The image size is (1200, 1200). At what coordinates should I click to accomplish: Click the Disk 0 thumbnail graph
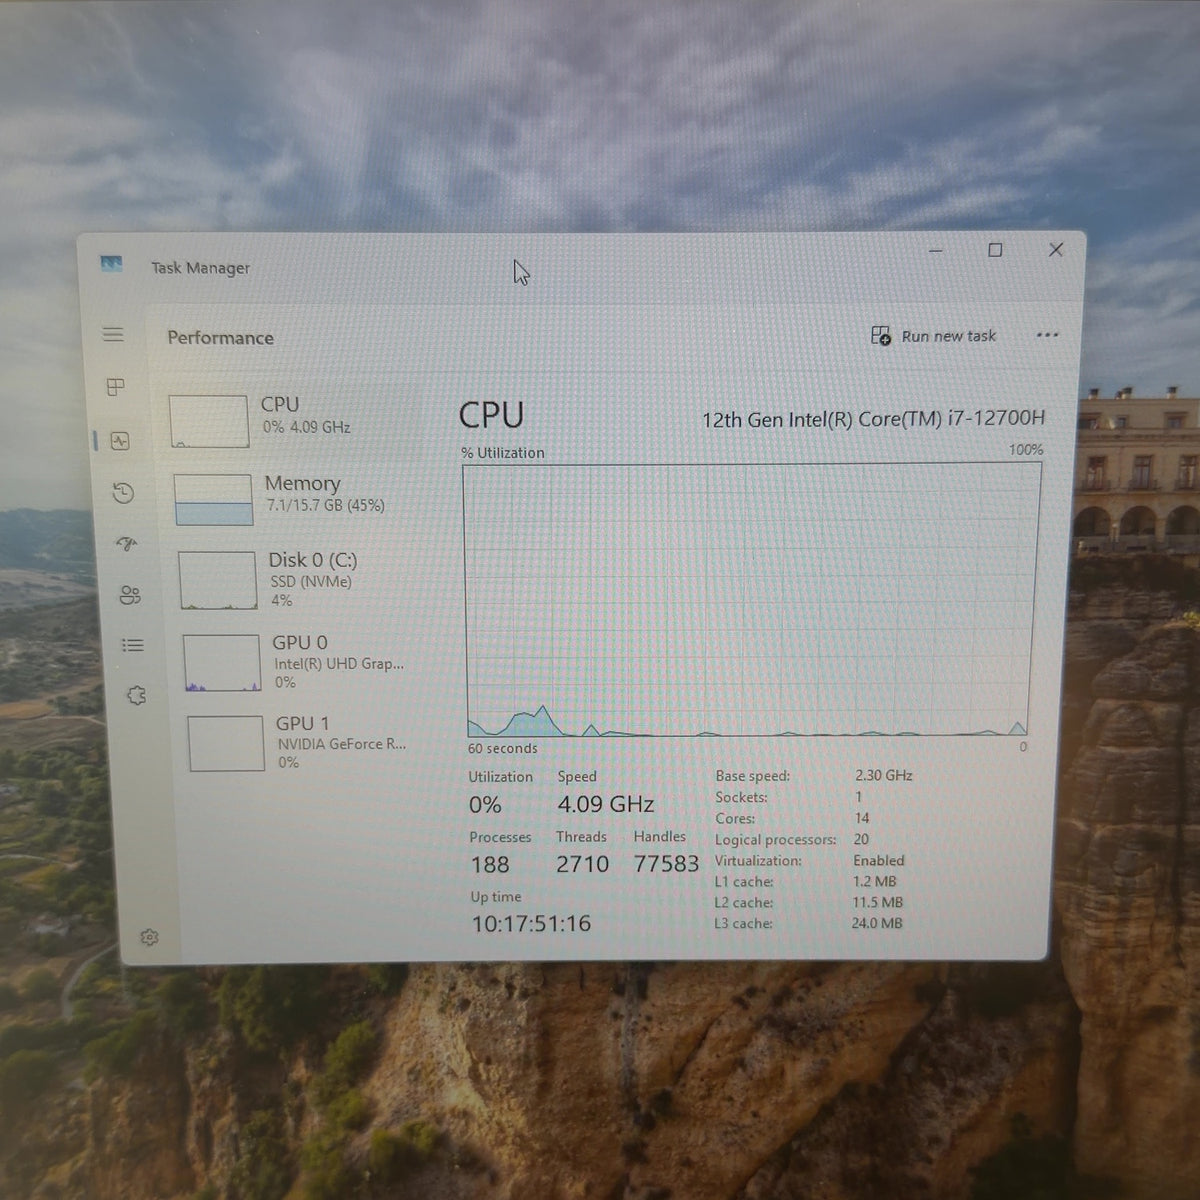[x=218, y=580]
